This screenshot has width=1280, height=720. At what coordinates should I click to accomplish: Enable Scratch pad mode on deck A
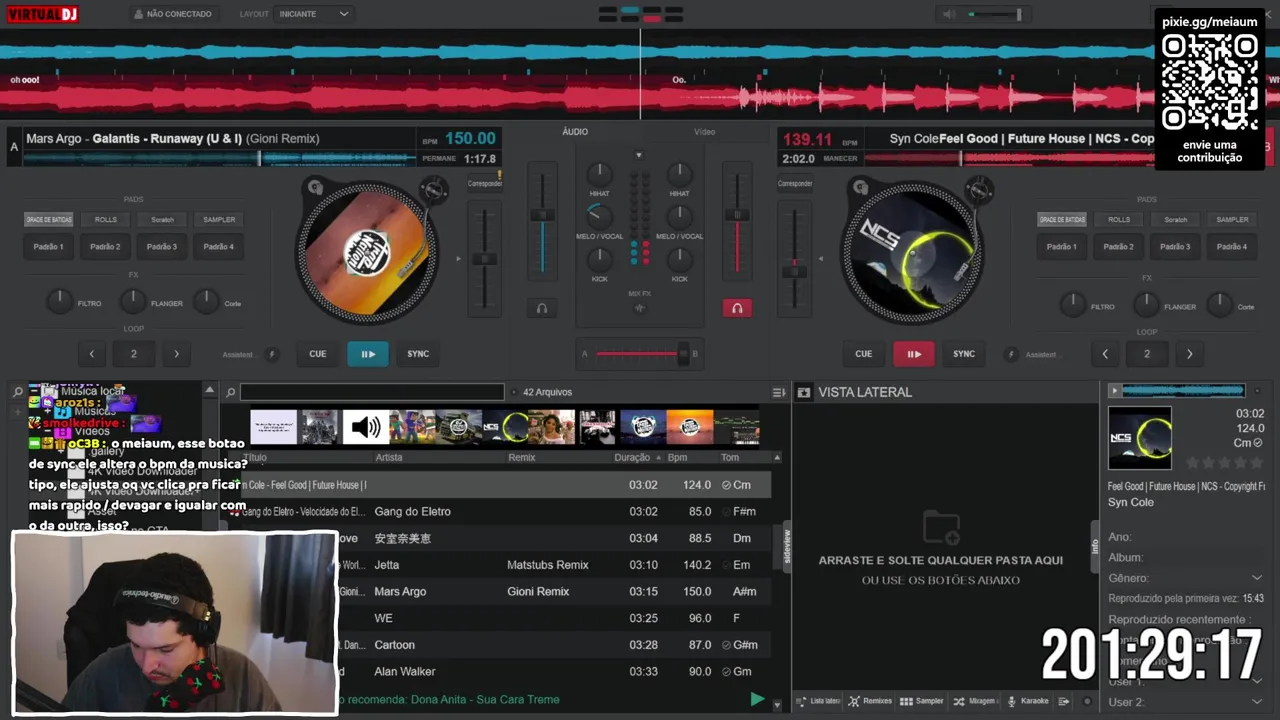coord(162,219)
